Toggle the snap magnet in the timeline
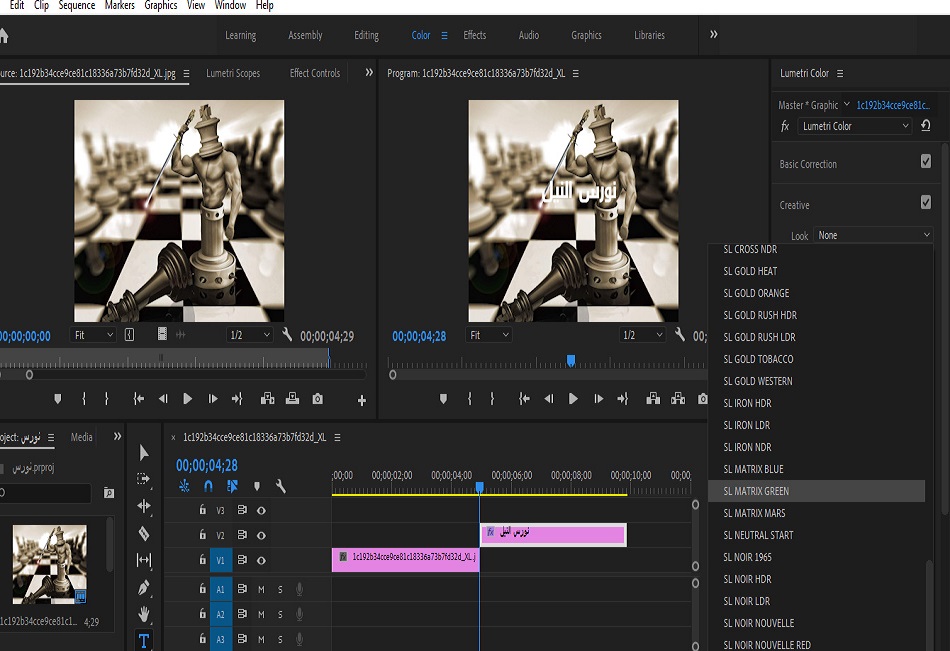The image size is (950, 651). coord(208,486)
